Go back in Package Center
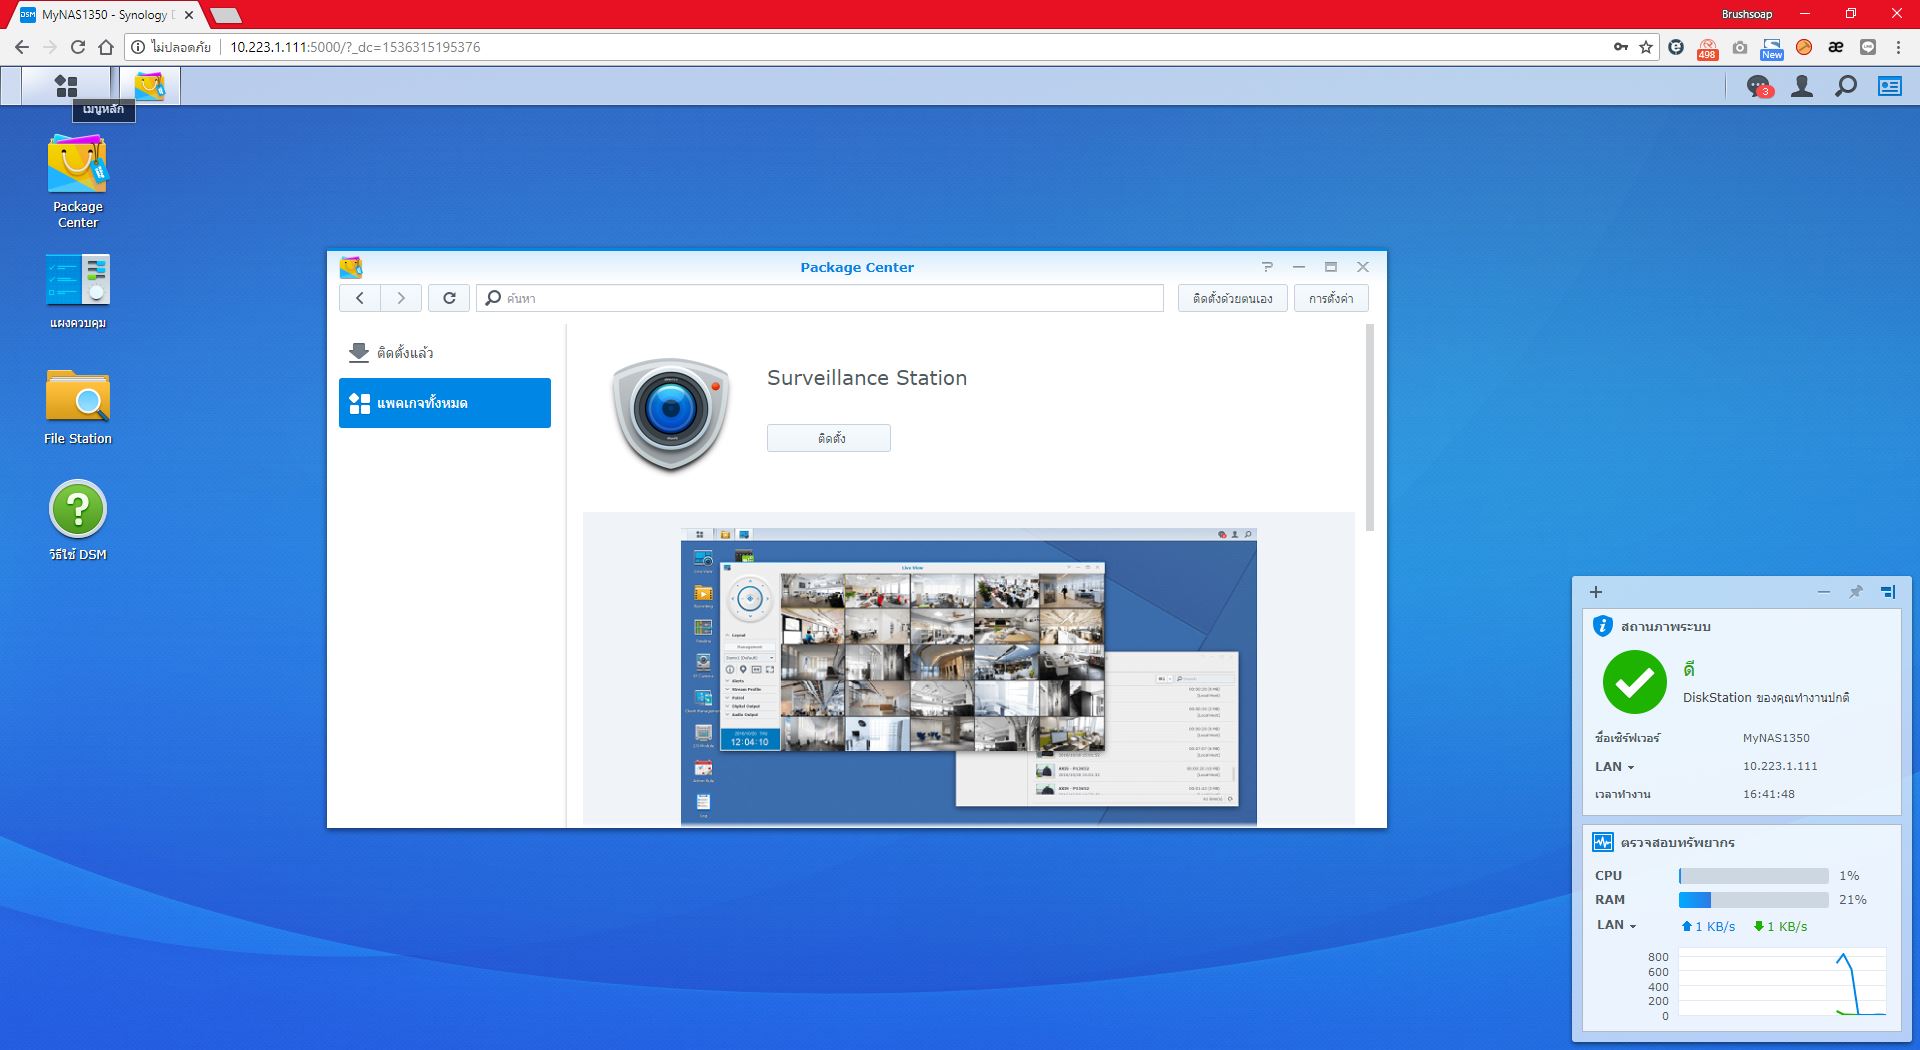 click(360, 298)
